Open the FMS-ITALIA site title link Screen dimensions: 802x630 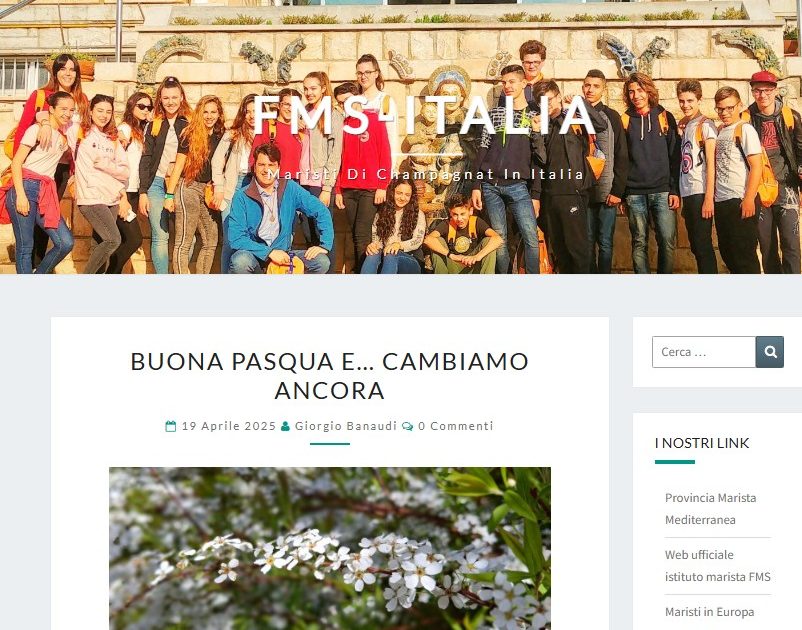point(424,116)
